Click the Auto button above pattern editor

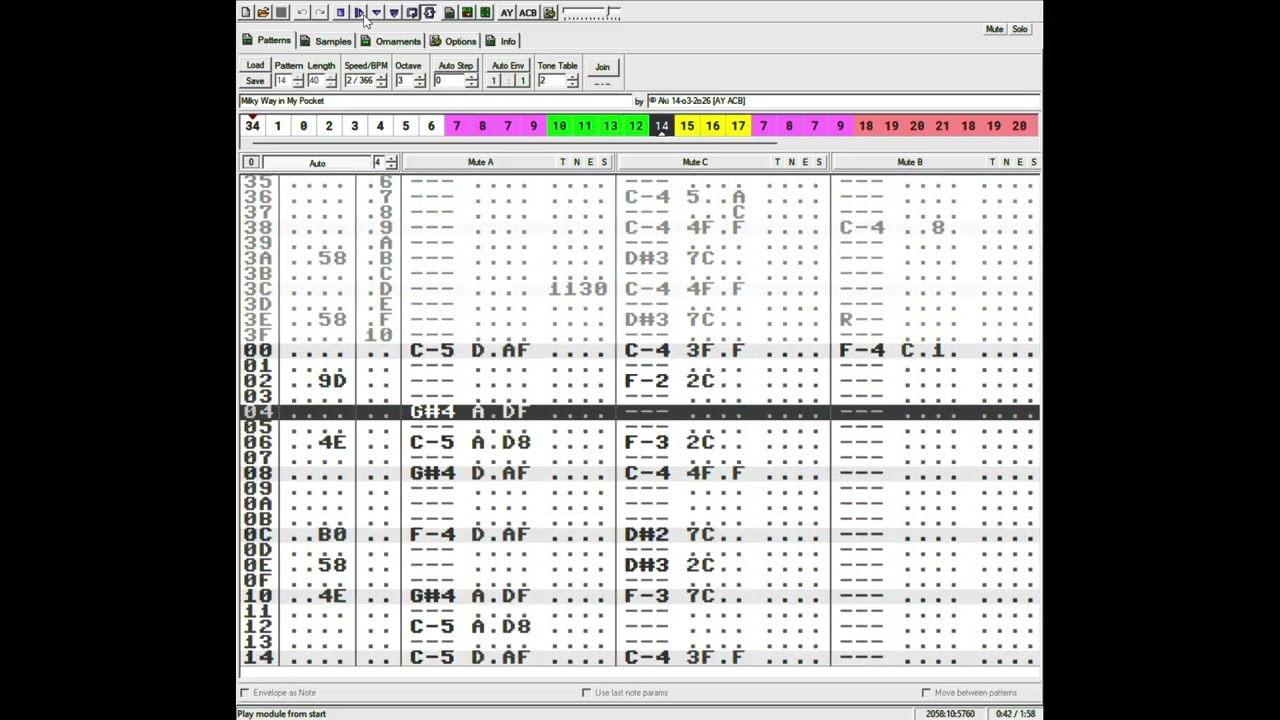pyautogui.click(x=317, y=163)
